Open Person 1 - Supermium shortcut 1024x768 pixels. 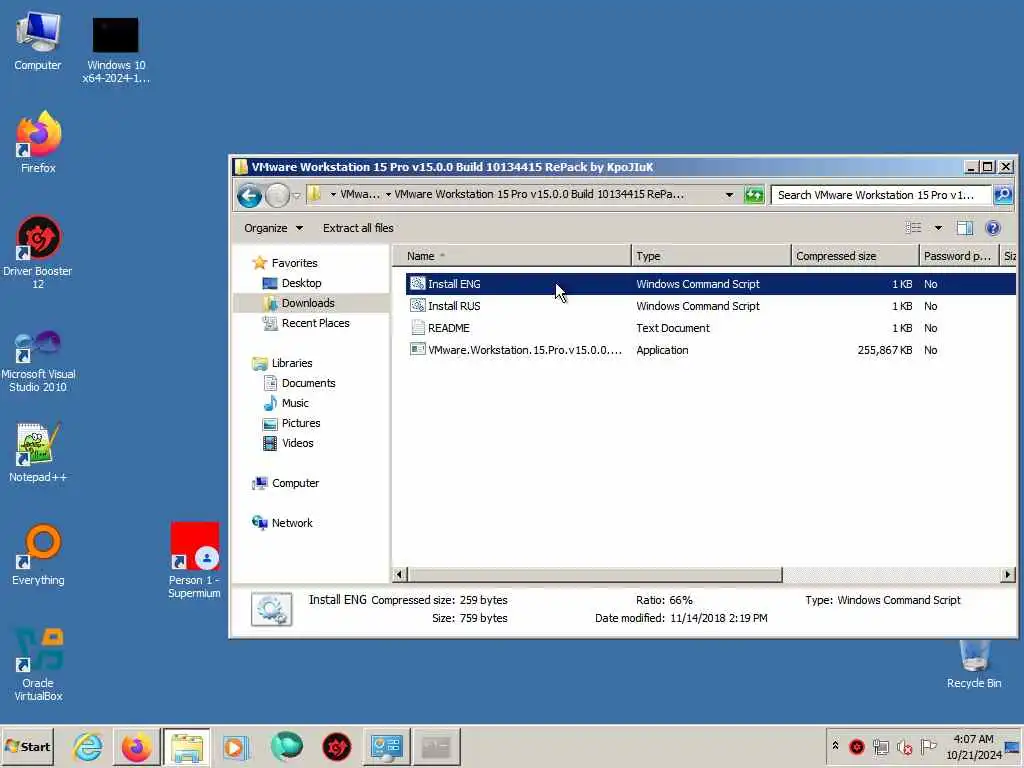coord(194,560)
